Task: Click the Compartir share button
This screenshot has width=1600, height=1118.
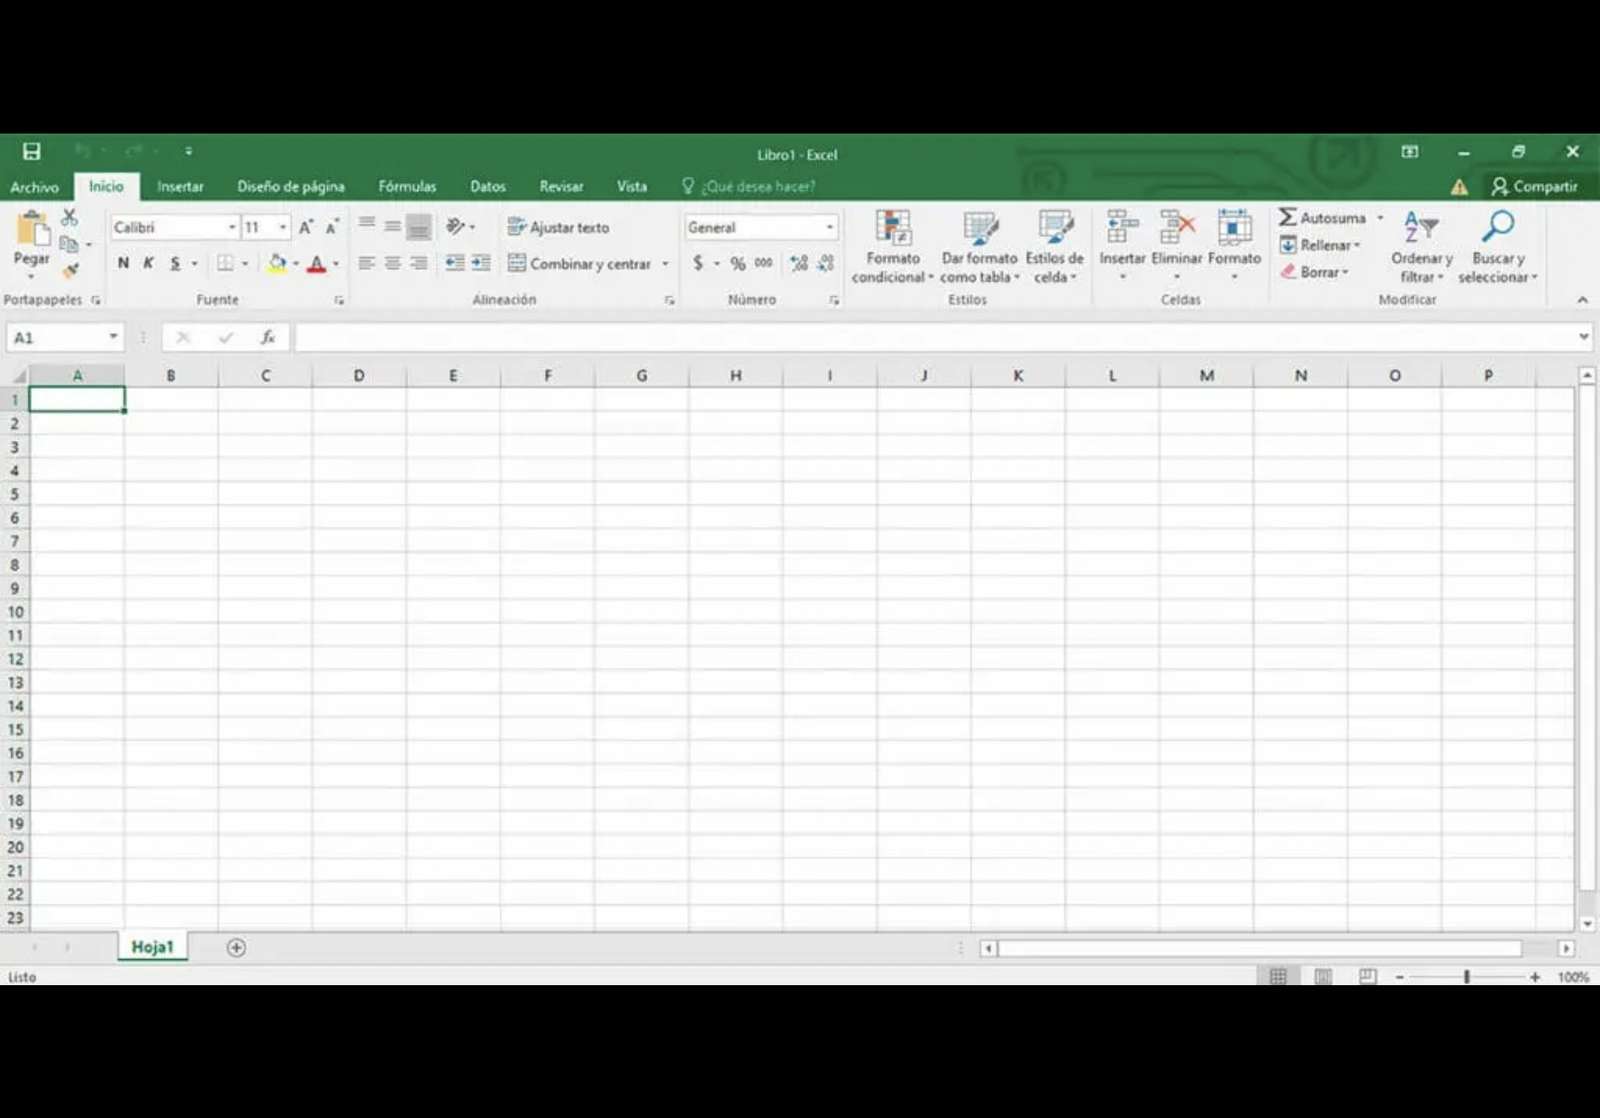Action: 1534,187
